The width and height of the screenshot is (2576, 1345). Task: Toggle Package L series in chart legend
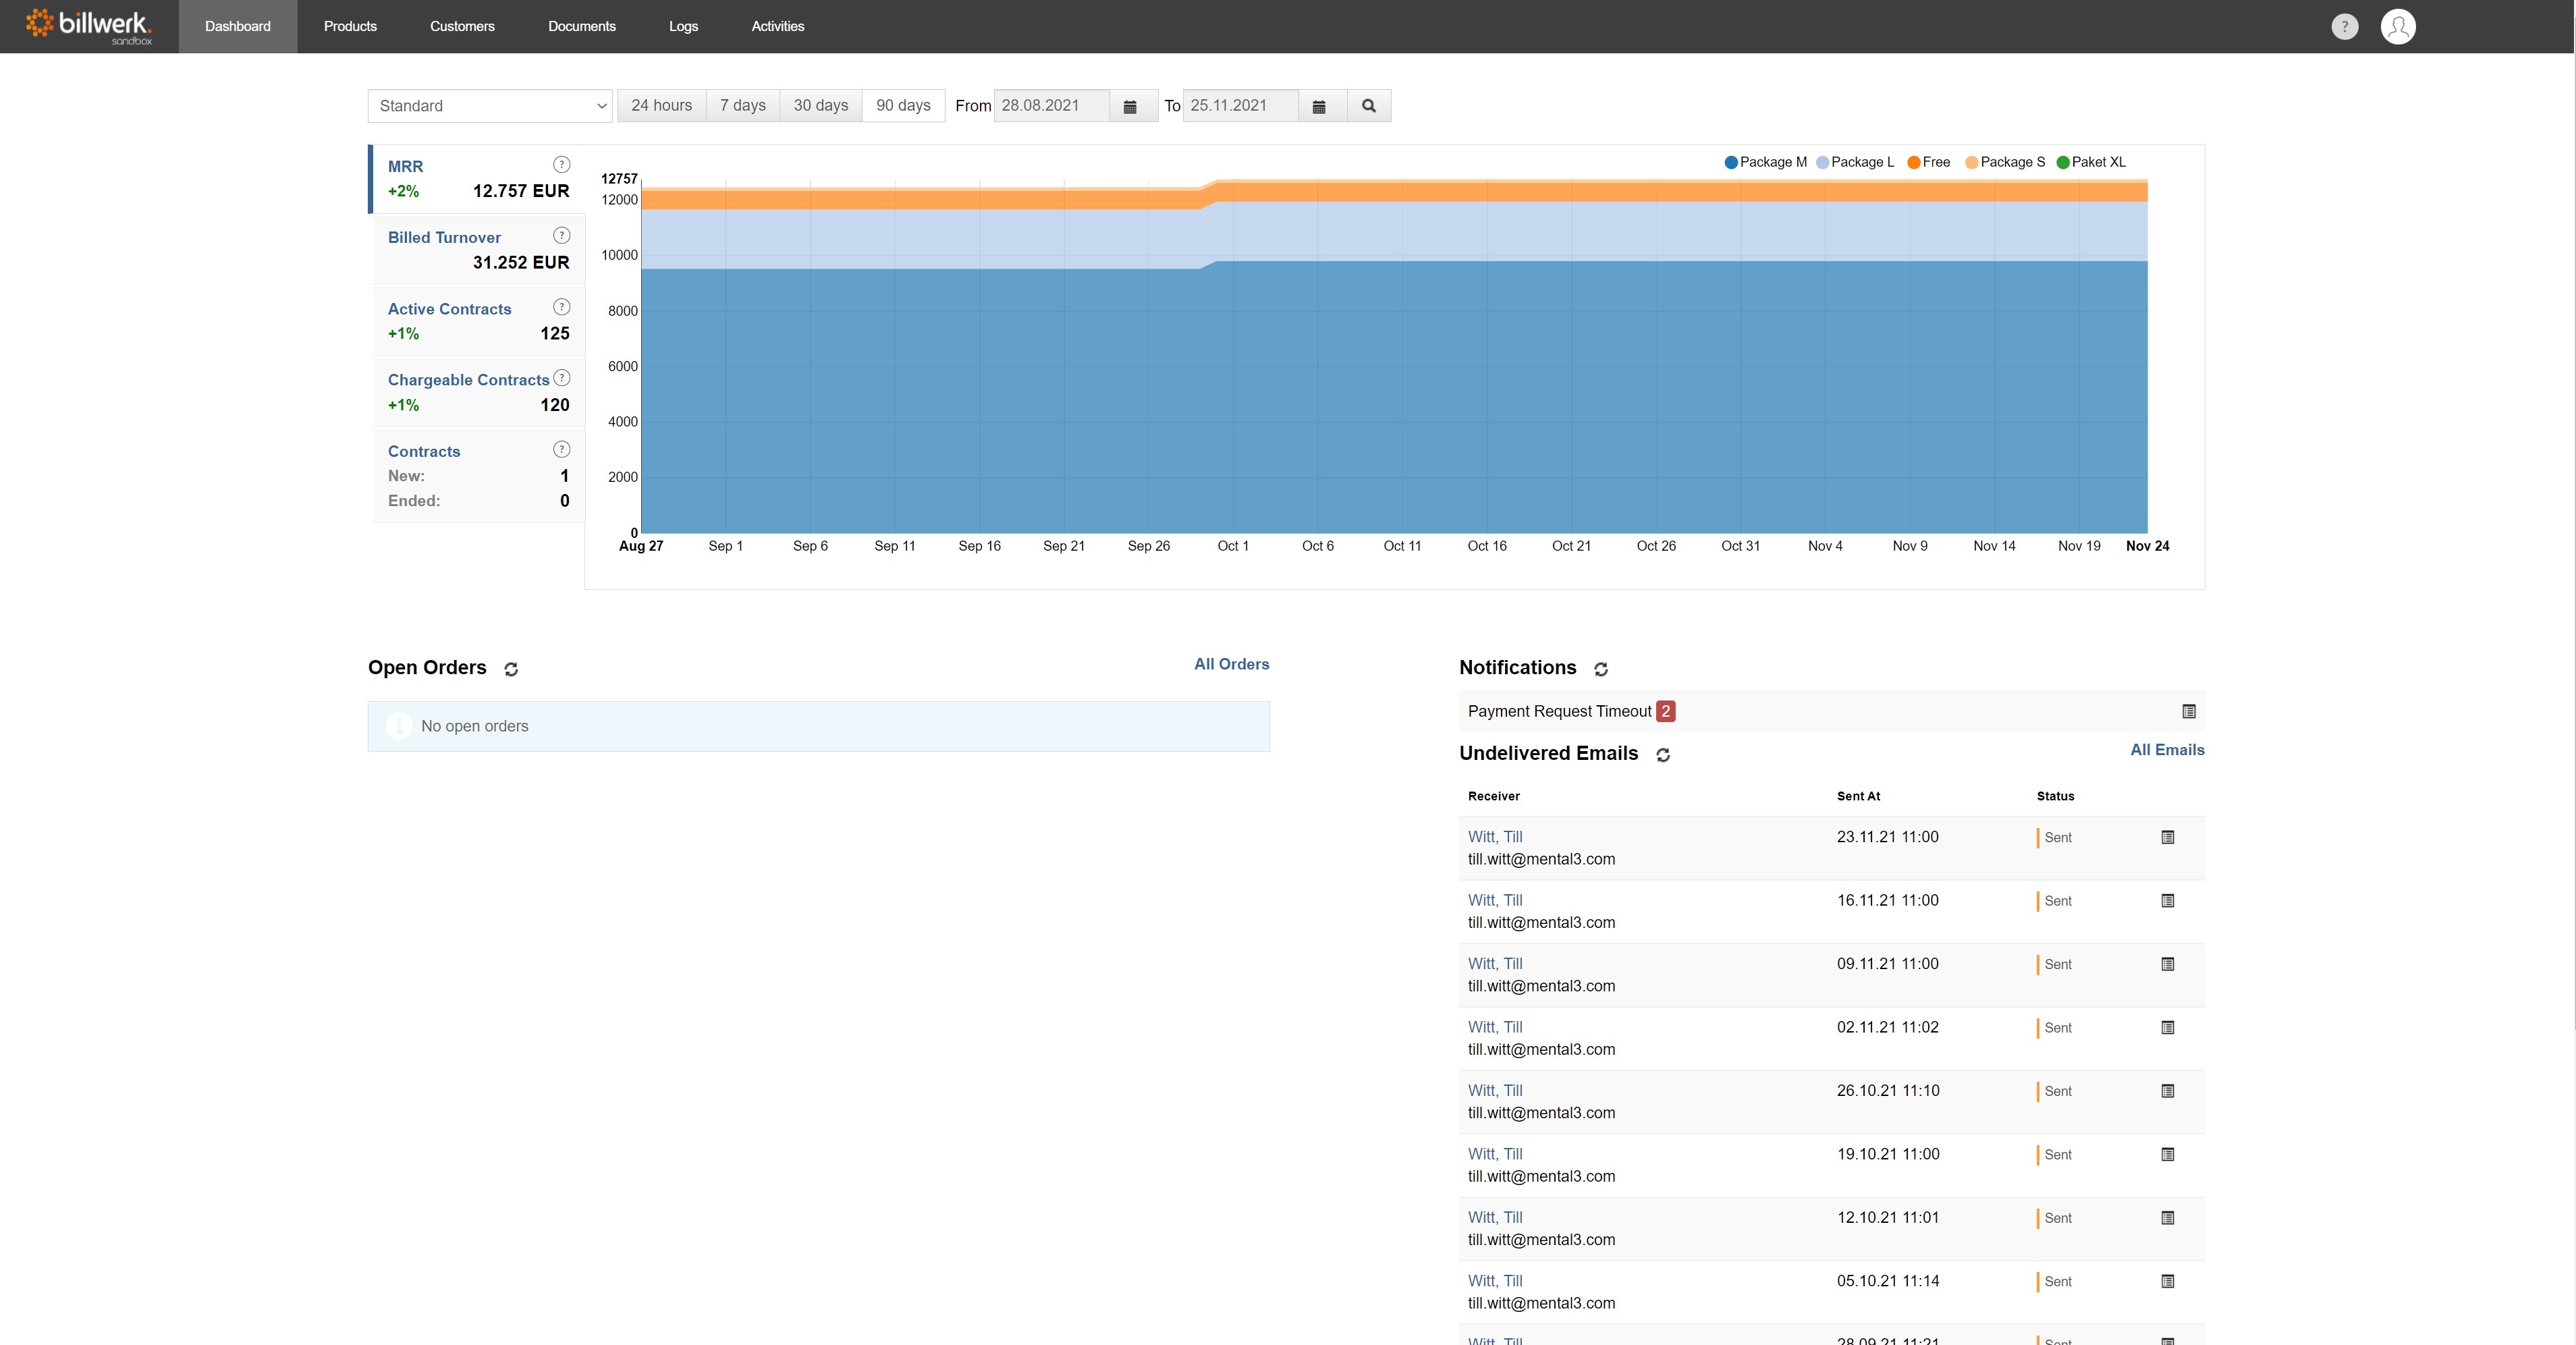click(x=1856, y=162)
